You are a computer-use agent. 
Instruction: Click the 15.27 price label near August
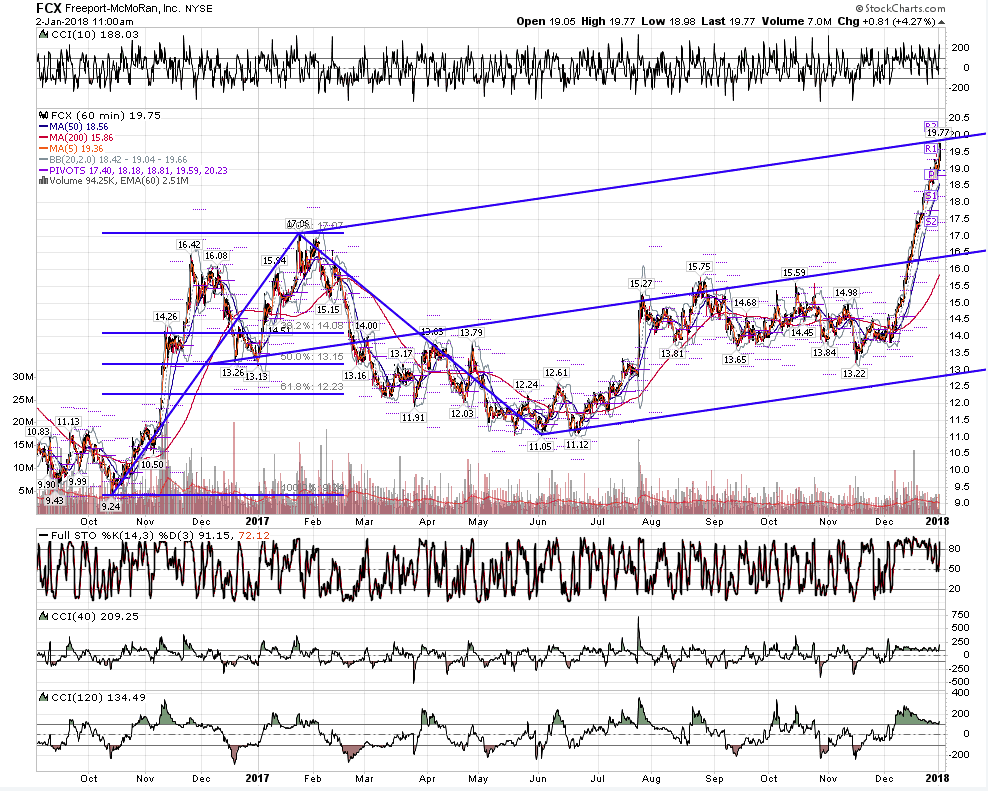point(641,284)
